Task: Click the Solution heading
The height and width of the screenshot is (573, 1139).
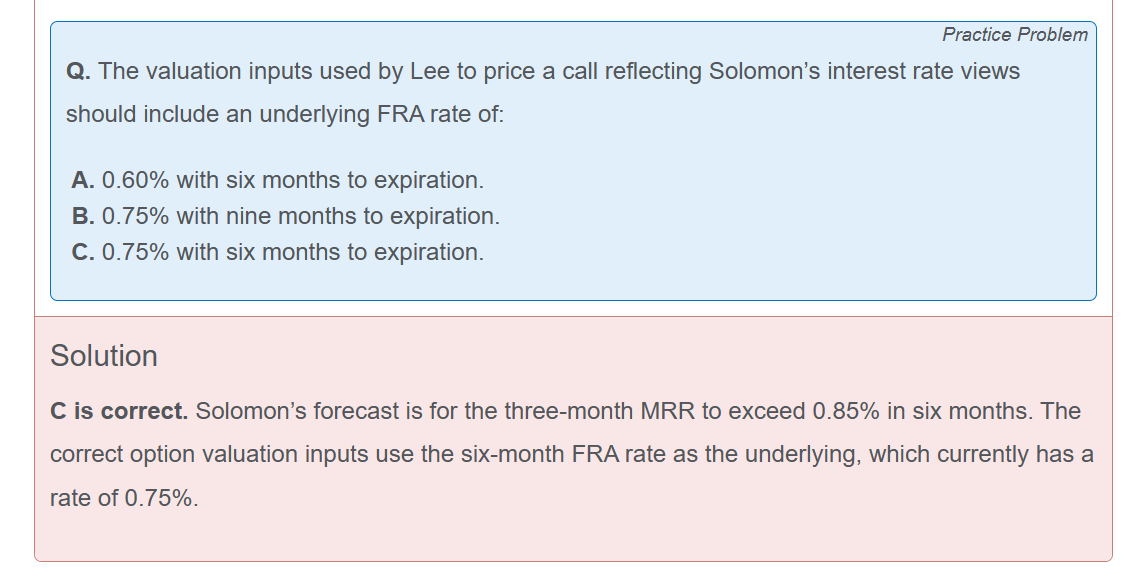Action: [x=104, y=356]
